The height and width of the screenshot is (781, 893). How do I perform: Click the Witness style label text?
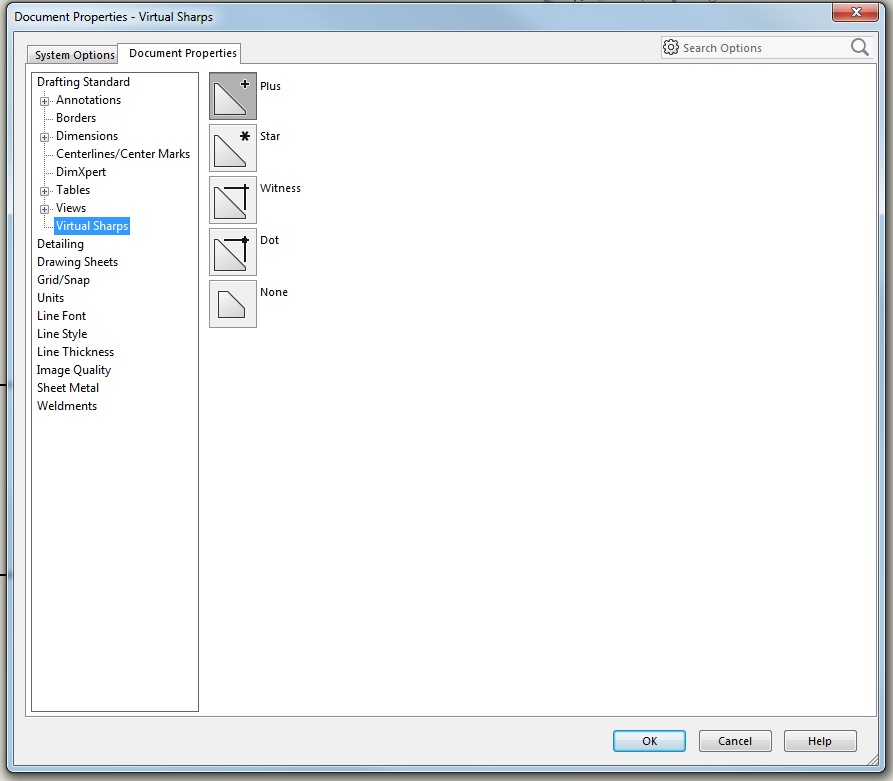click(280, 188)
